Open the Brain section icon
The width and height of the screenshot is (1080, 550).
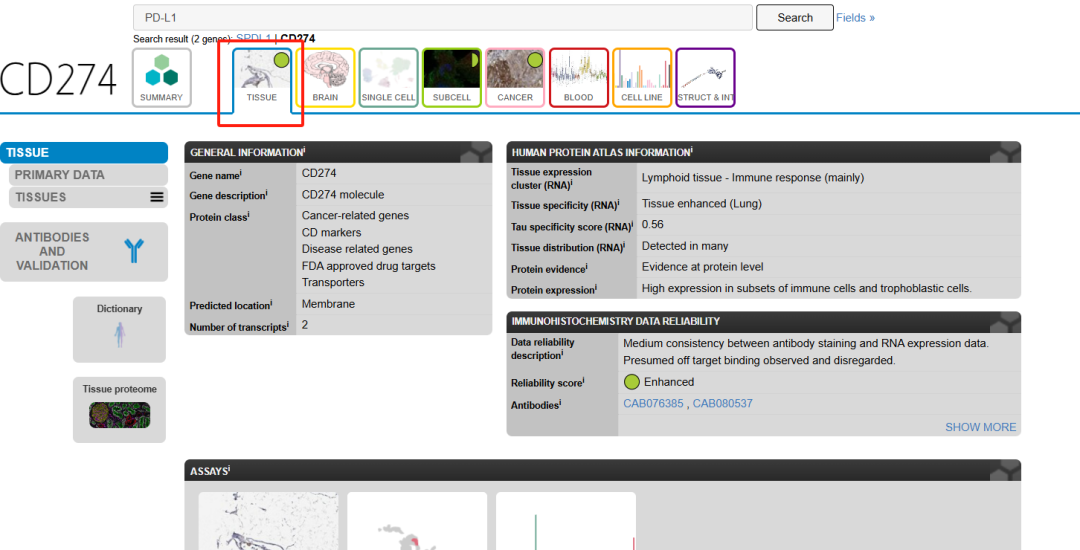click(x=325, y=77)
